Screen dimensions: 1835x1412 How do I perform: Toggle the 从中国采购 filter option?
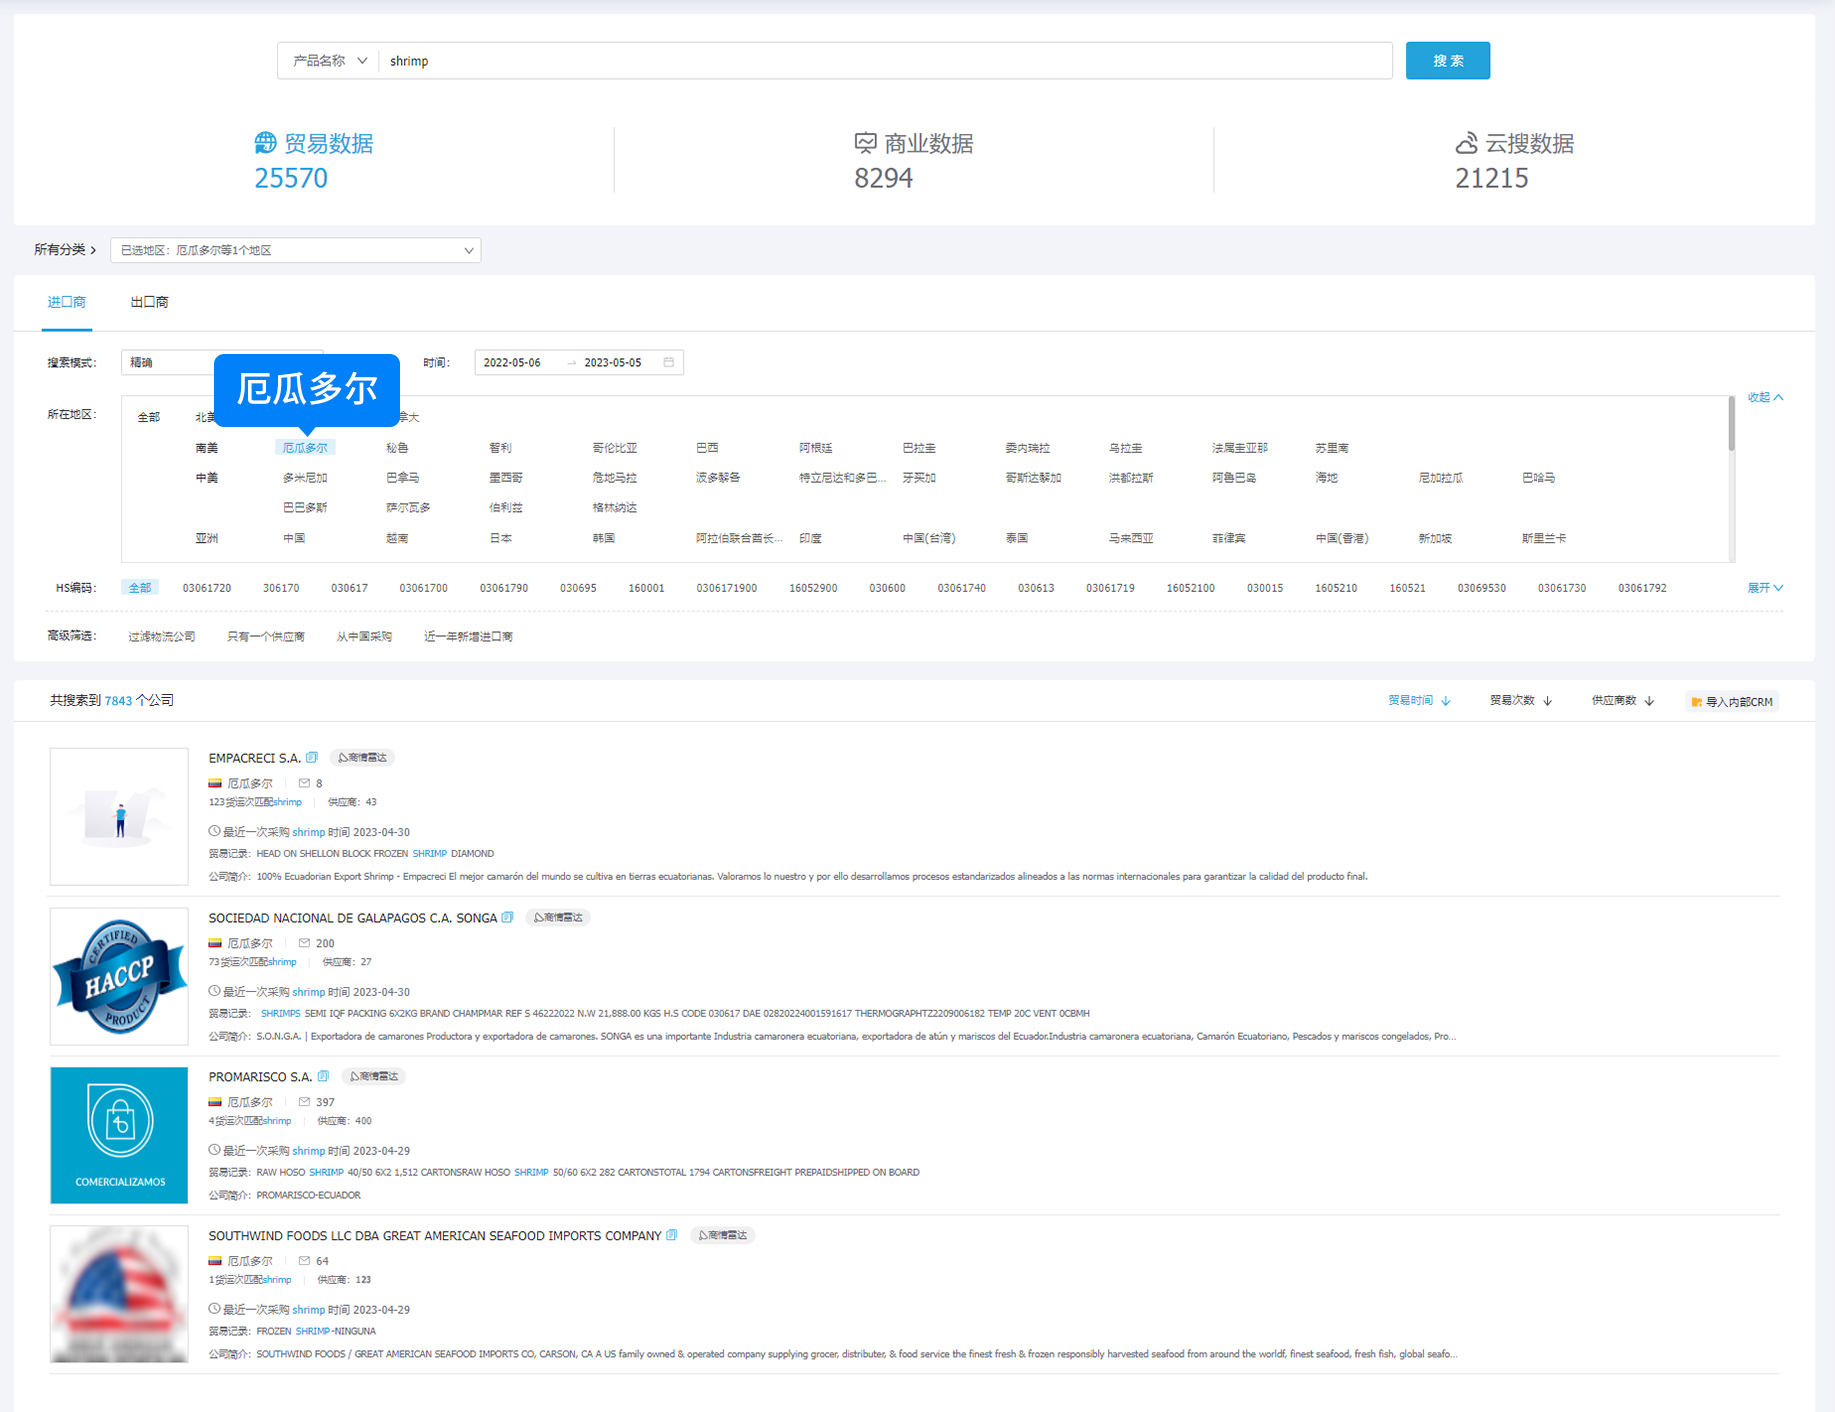(364, 637)
